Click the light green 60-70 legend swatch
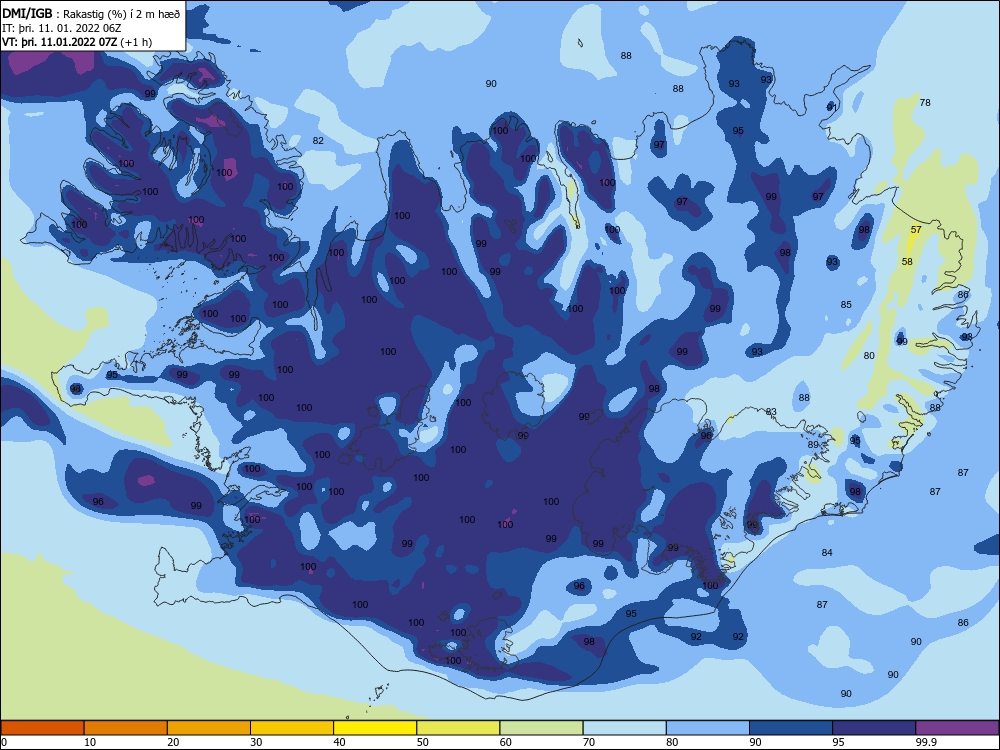1000x750 pixels. (x=541, y=728)
